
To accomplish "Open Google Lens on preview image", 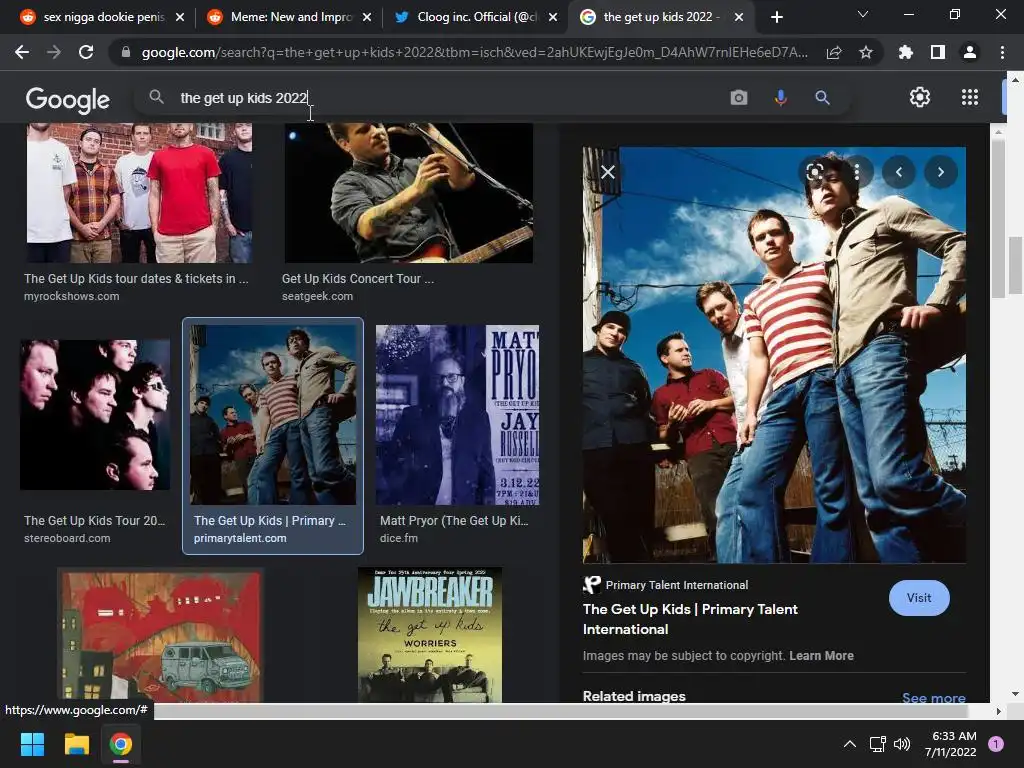I will [x=814, y=172].
